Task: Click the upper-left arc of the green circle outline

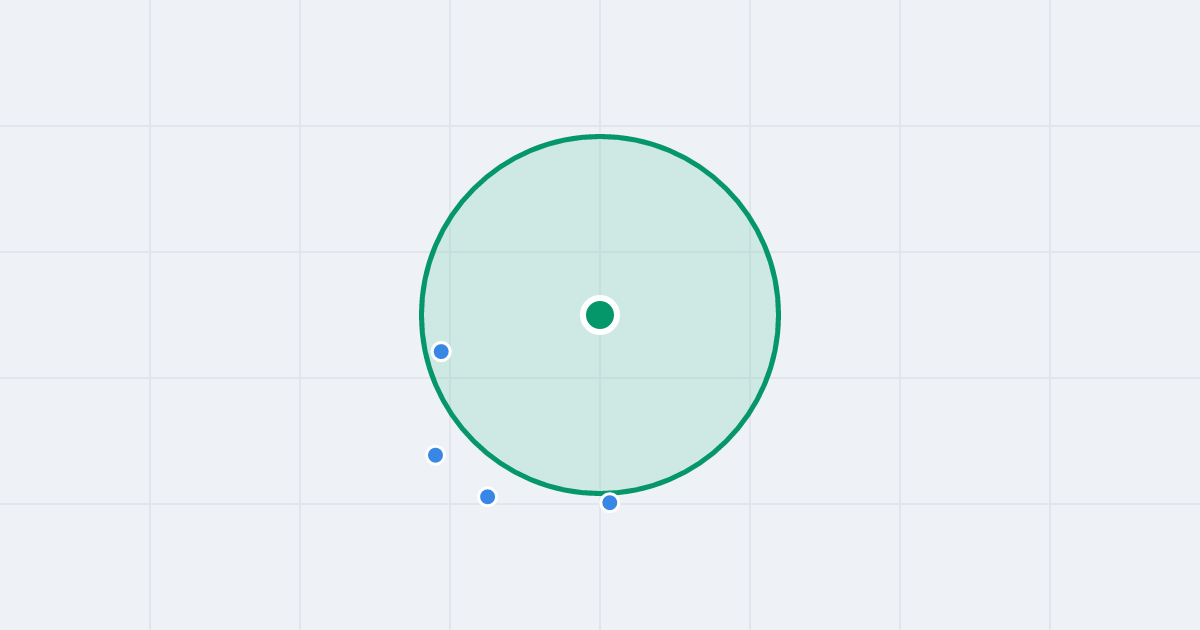Action: tap(473, 189)
